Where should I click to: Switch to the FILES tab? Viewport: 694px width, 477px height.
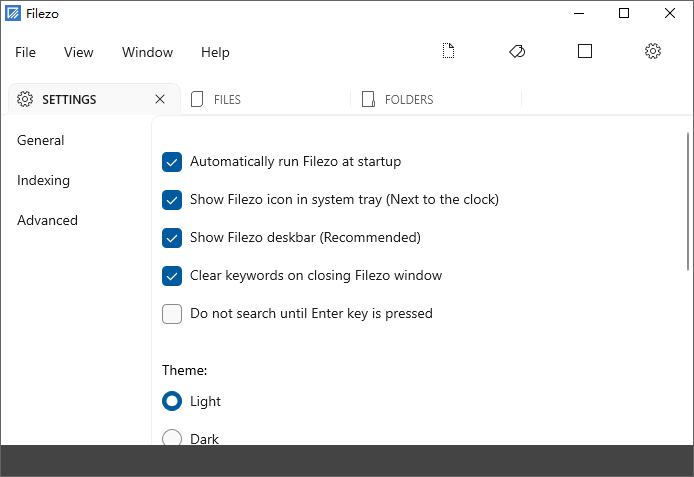point(265,99)
